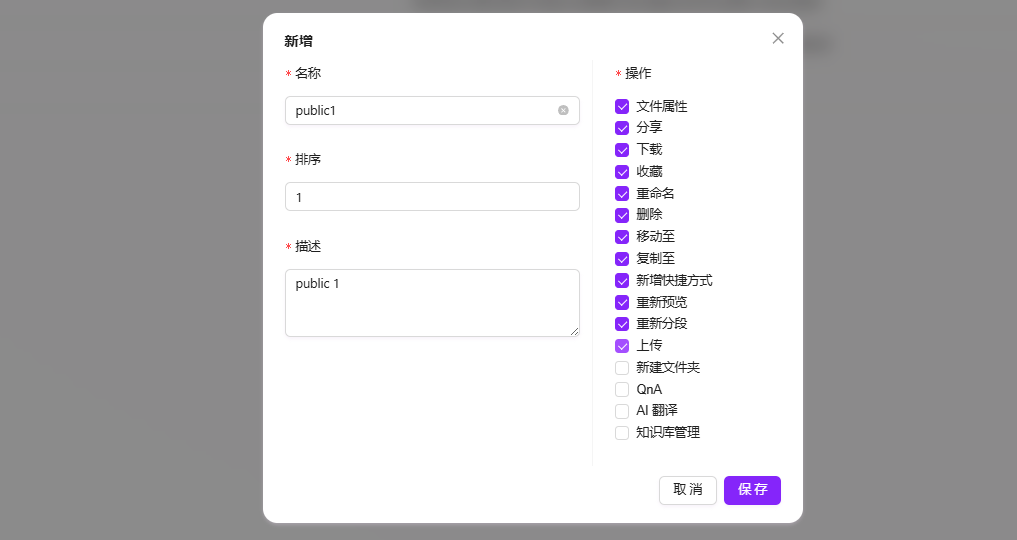Focus the 排序 input field
1017x540 pixels.
[432, 196]
